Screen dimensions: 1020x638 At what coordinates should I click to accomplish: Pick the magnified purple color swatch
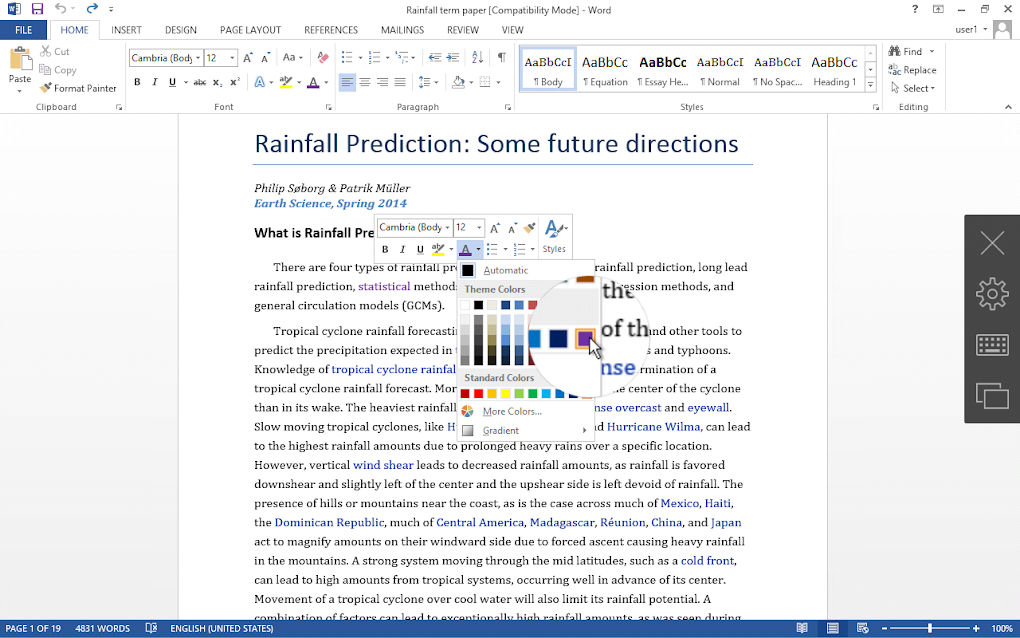[585, 339]
